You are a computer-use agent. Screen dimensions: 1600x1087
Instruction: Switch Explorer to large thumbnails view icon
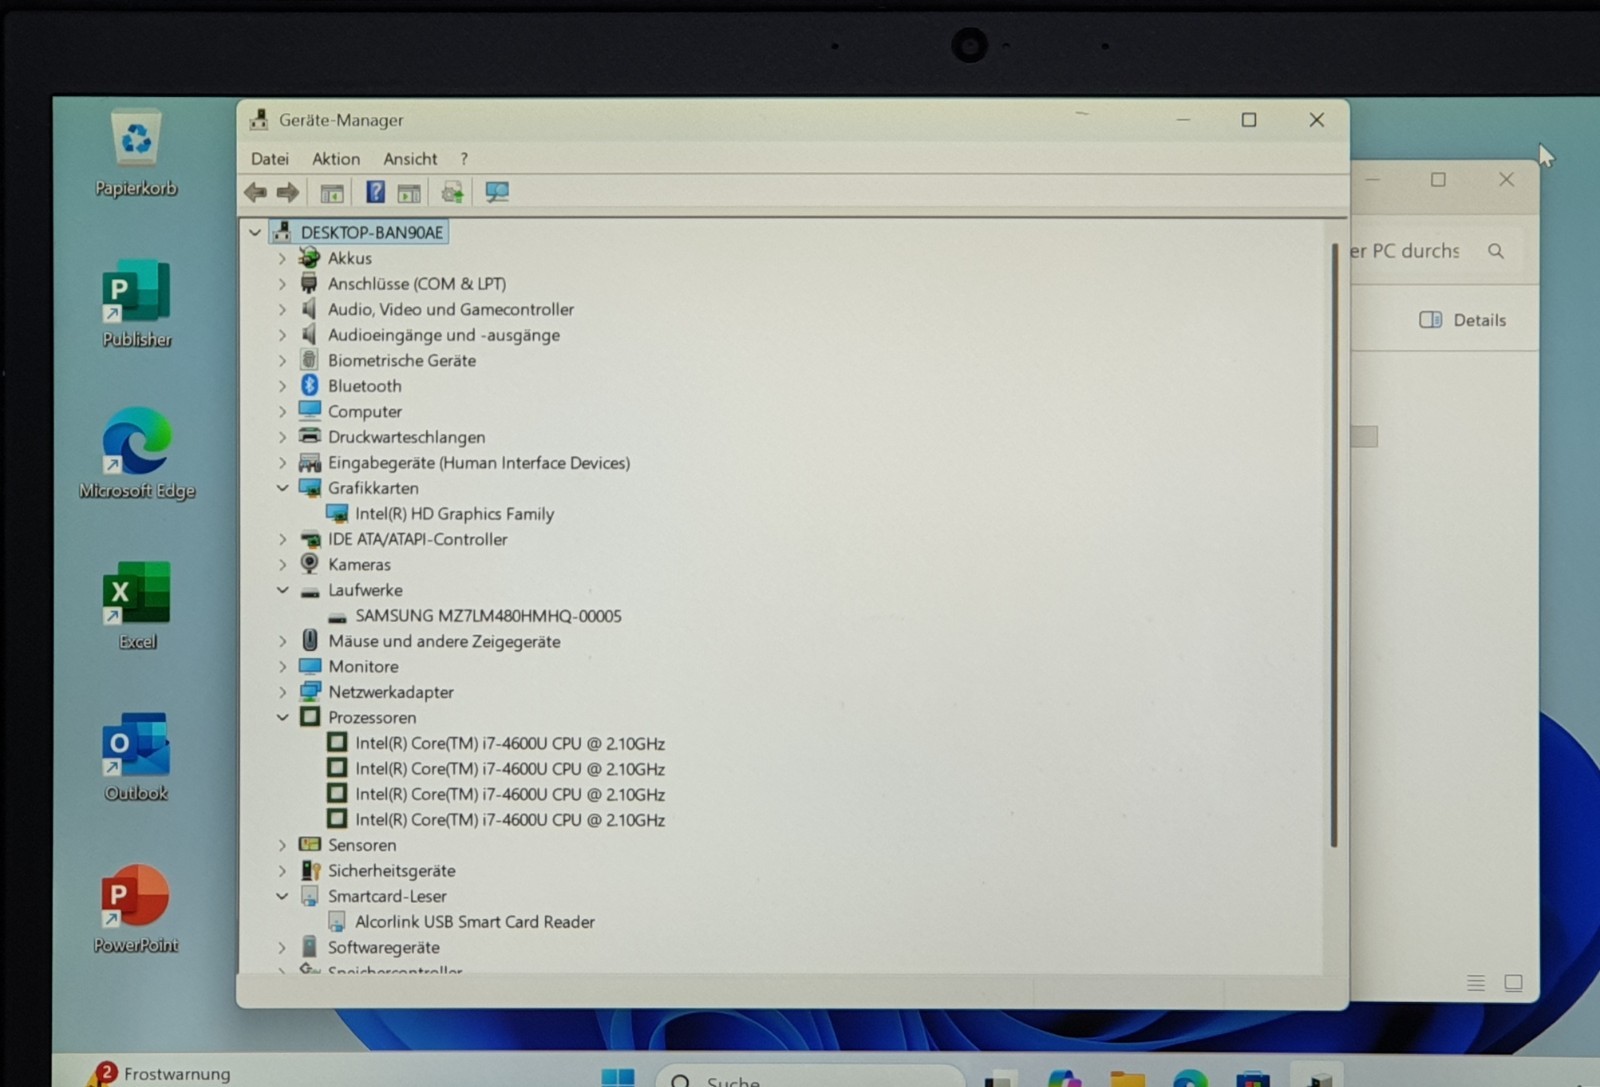pyautogui.click(x=1513, y=983)
